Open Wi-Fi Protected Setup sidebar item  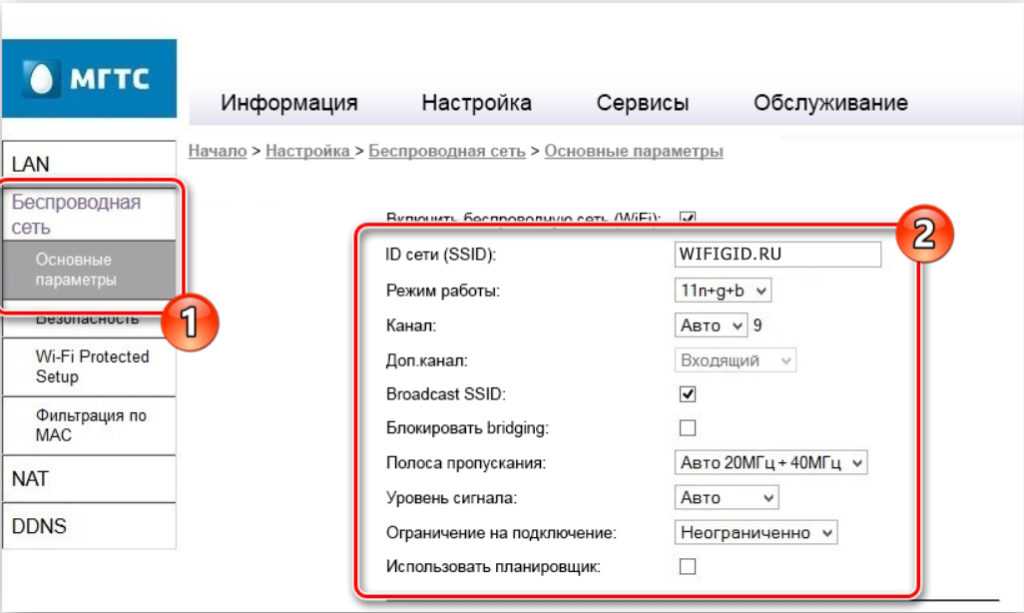click(x=91, y=367)
